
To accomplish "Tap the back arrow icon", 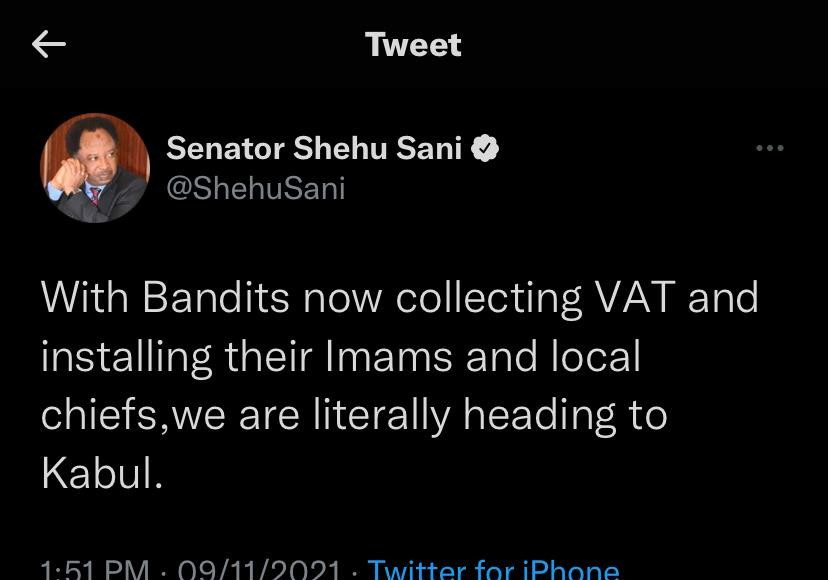I will pyautogui.click(x=48, y=44).
